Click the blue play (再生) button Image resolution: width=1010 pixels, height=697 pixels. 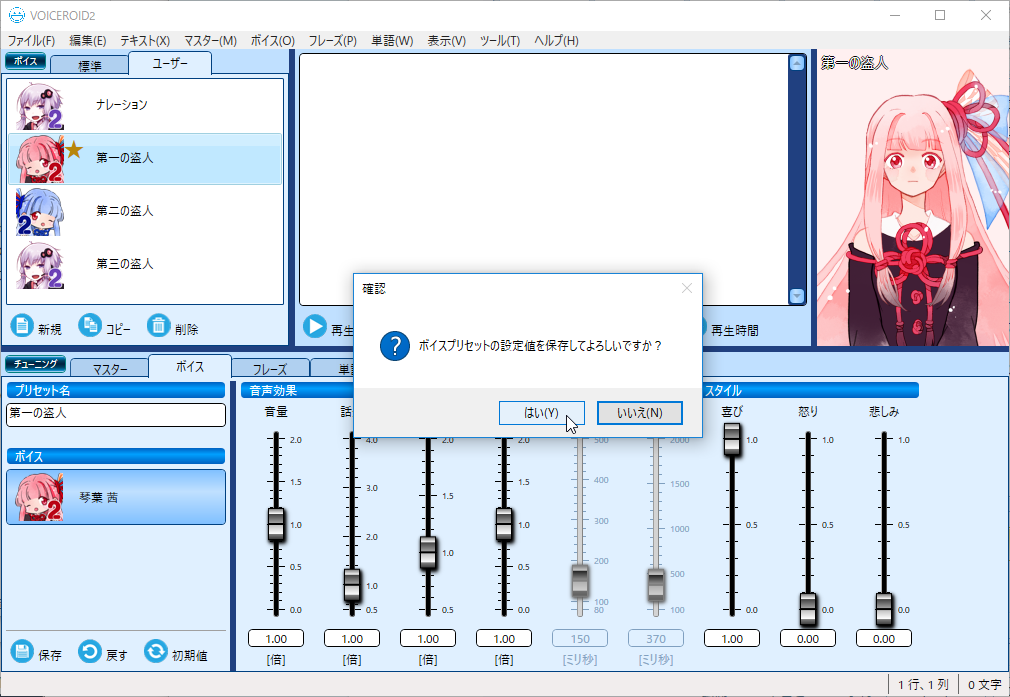[315, 326]
